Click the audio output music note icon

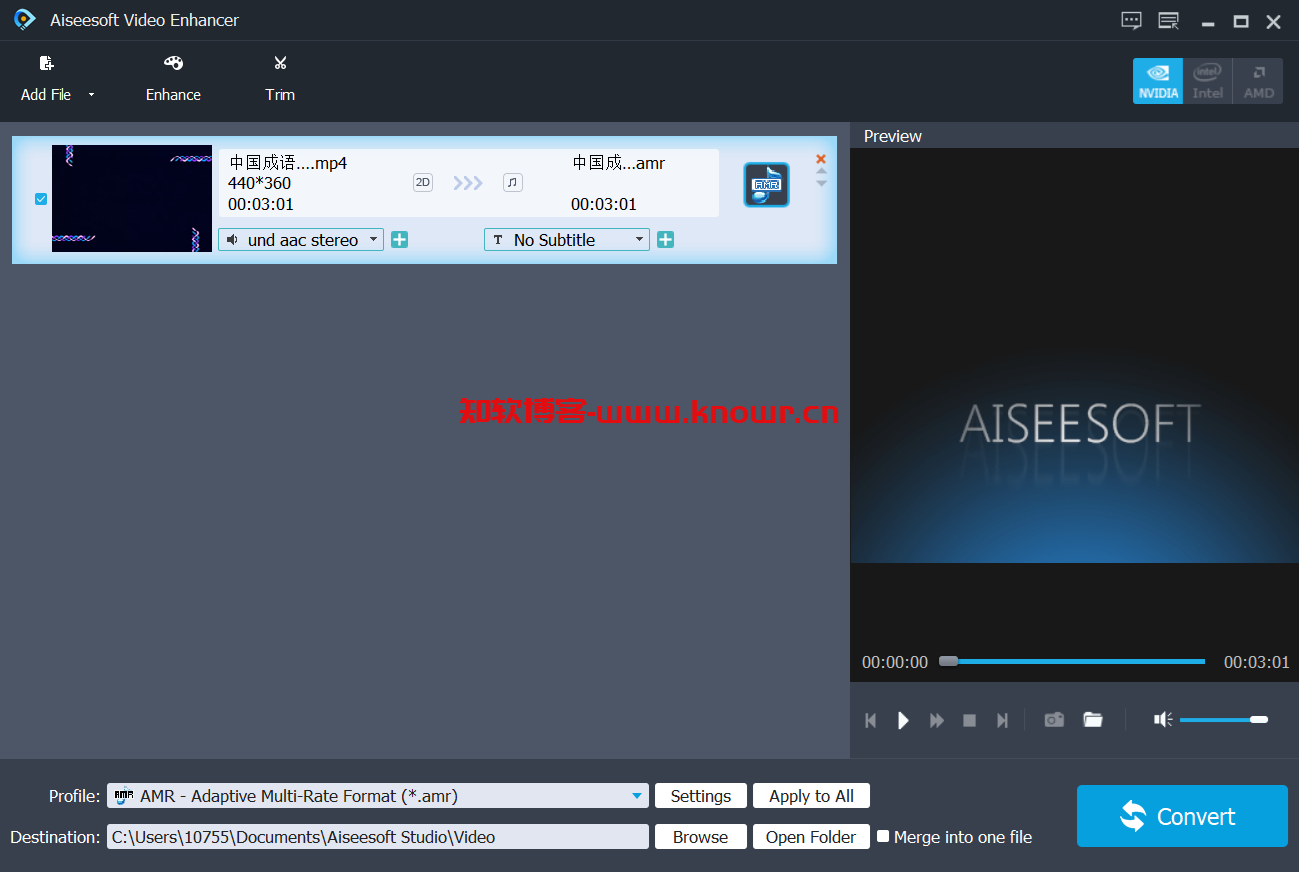(513, 182)
